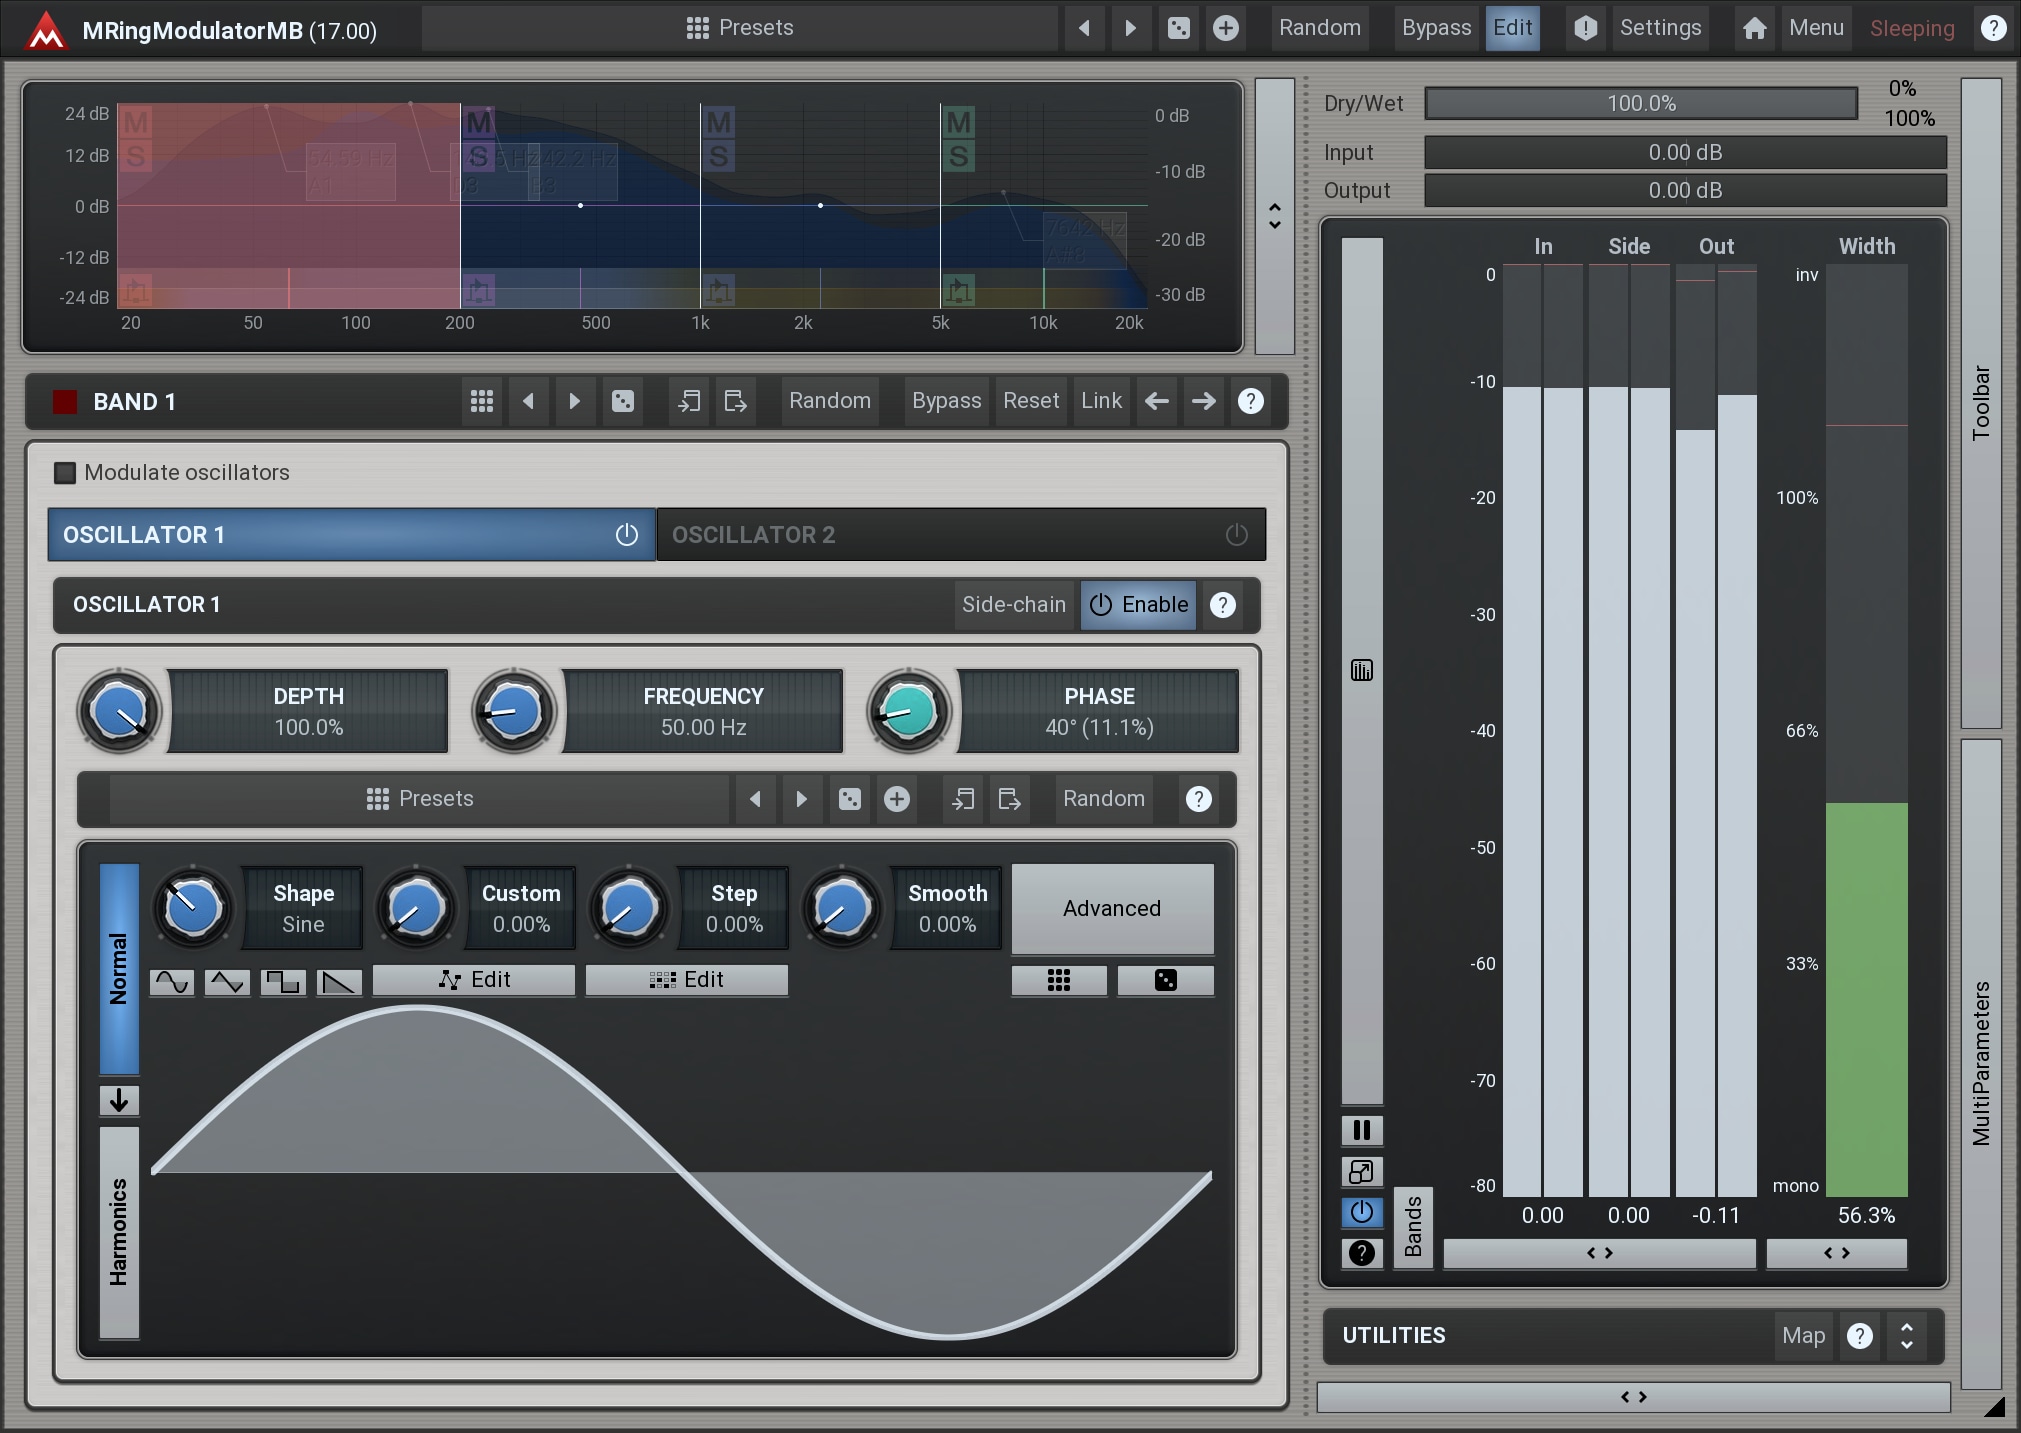Select the square waveform shape icon

click(x=283, y=982)
